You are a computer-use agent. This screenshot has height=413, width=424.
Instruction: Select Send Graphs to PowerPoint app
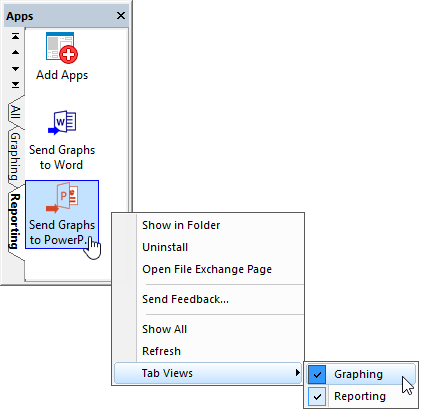(62, 215)
